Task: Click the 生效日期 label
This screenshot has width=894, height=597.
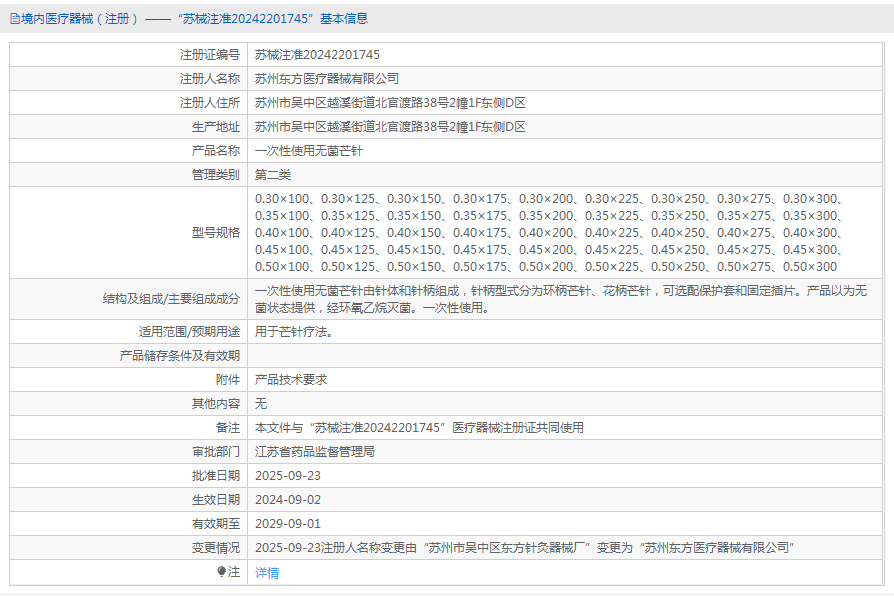Action: click(x=216, y=499)
